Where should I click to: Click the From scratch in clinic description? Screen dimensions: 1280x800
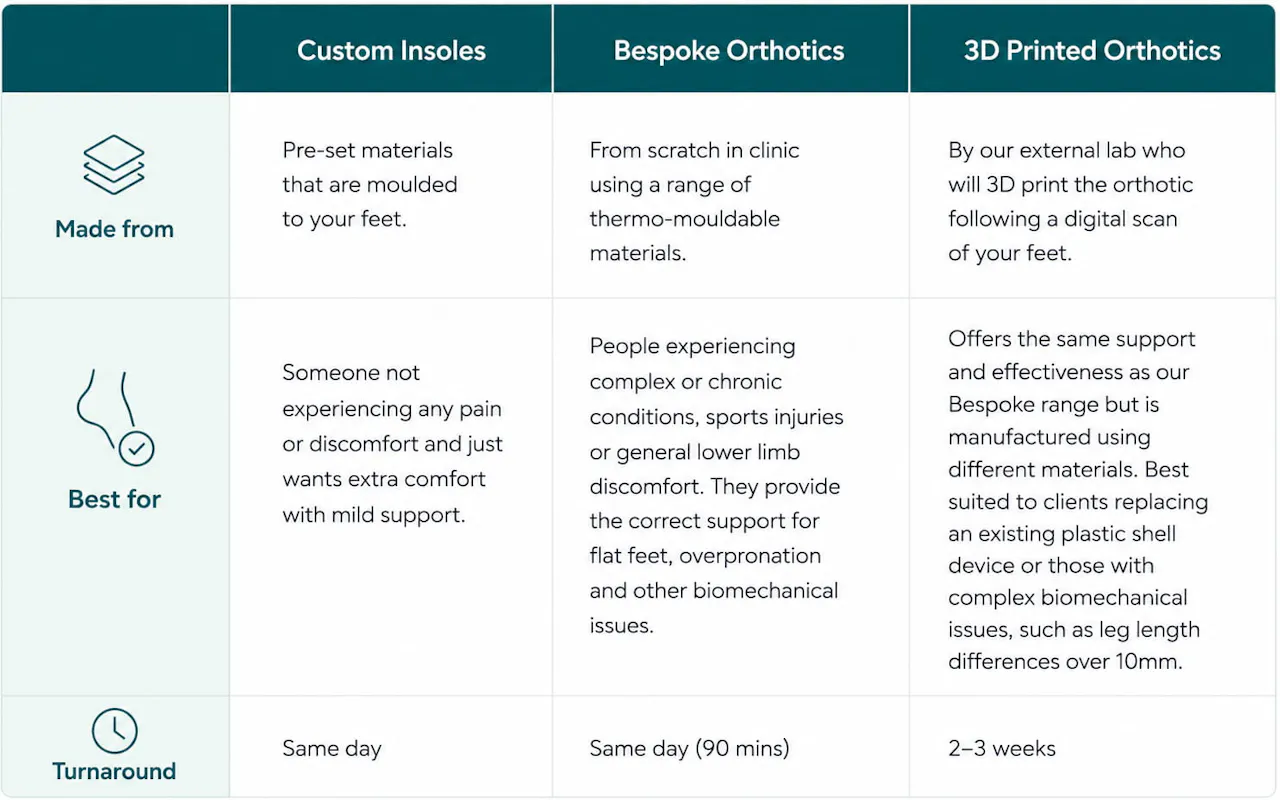pyautogui.click(x=694, y=202)
